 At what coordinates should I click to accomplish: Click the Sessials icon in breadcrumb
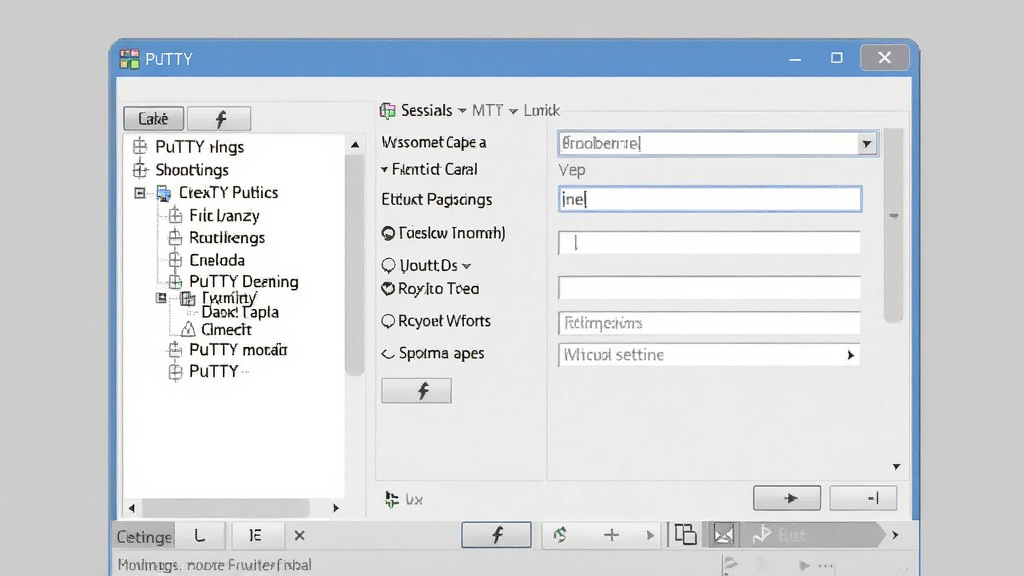(387, 110)
